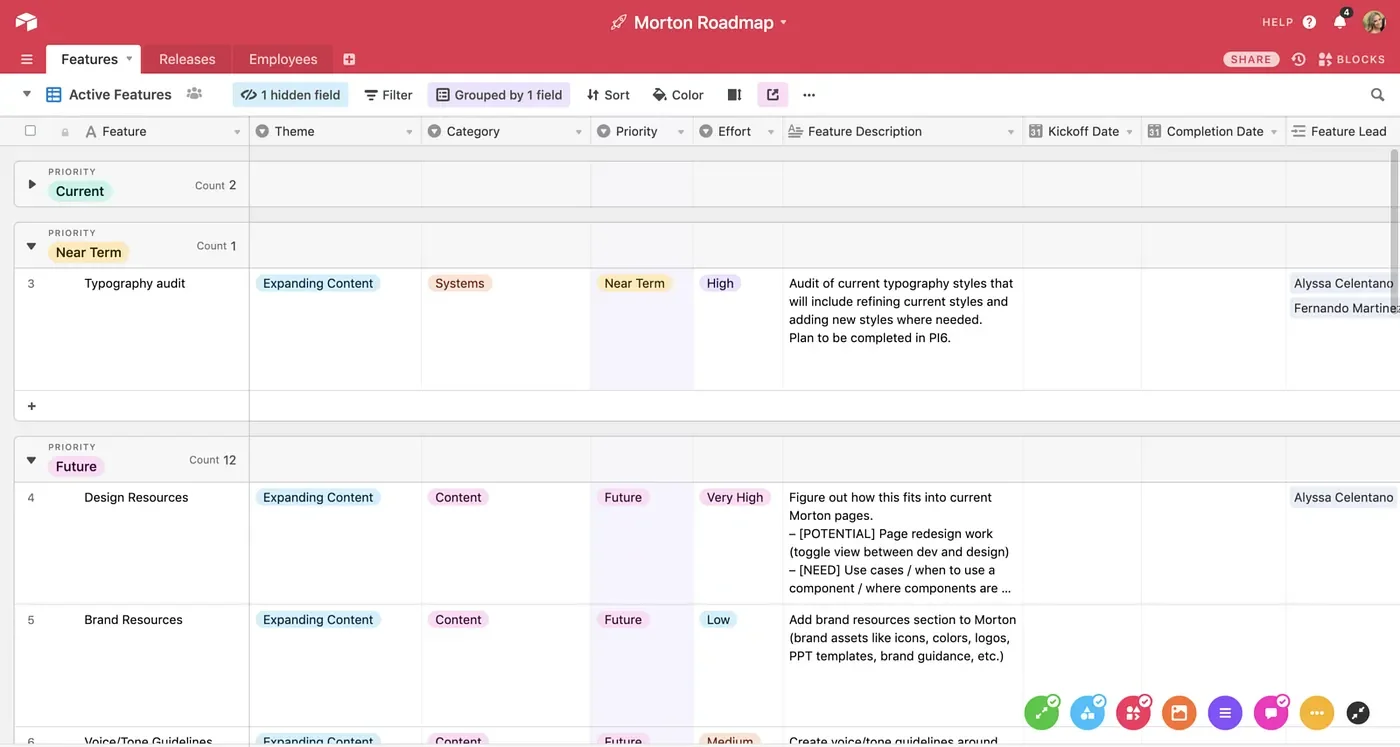This screenshot has height=747, width=1400.
Task: Click the share view export icon
Action: (x=773, y=95)
